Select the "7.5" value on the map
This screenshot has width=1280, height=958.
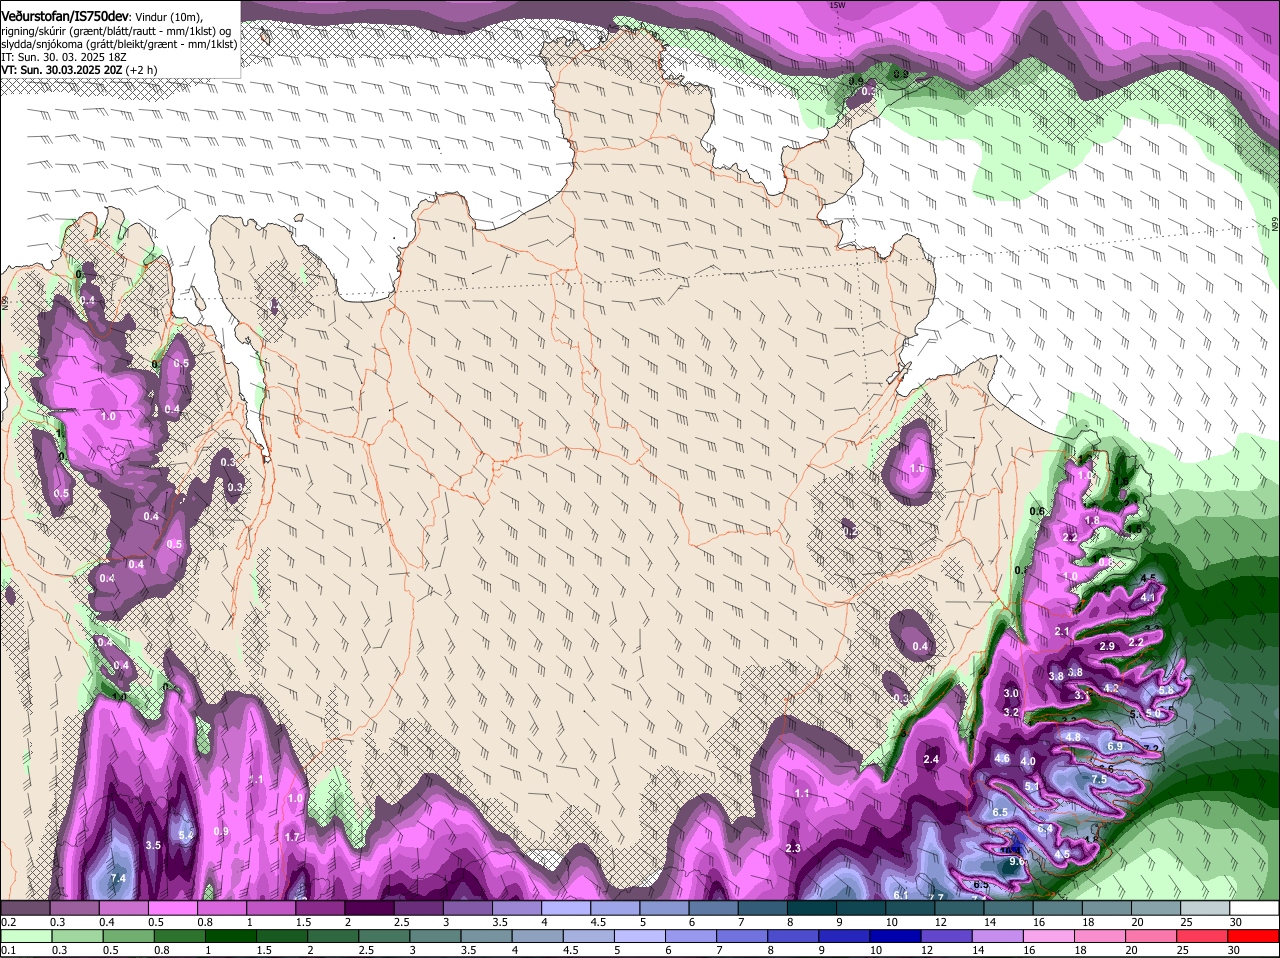click(1098, 780)
